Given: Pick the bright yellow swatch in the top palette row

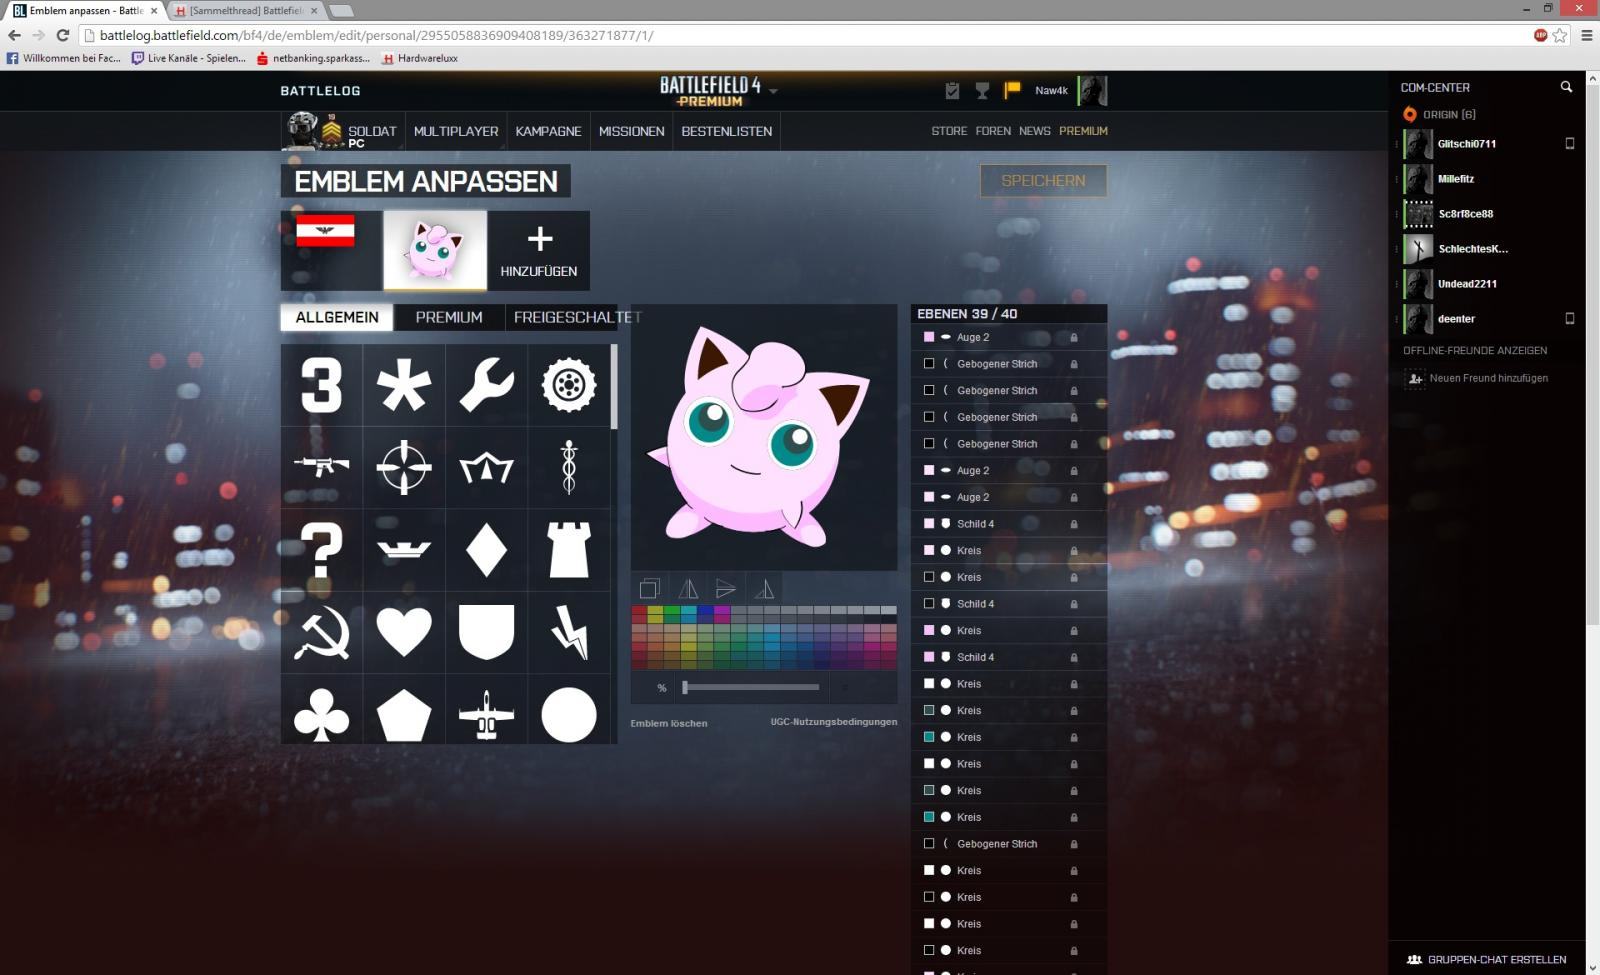Looking at the screenshot, I should click(655, 610).
